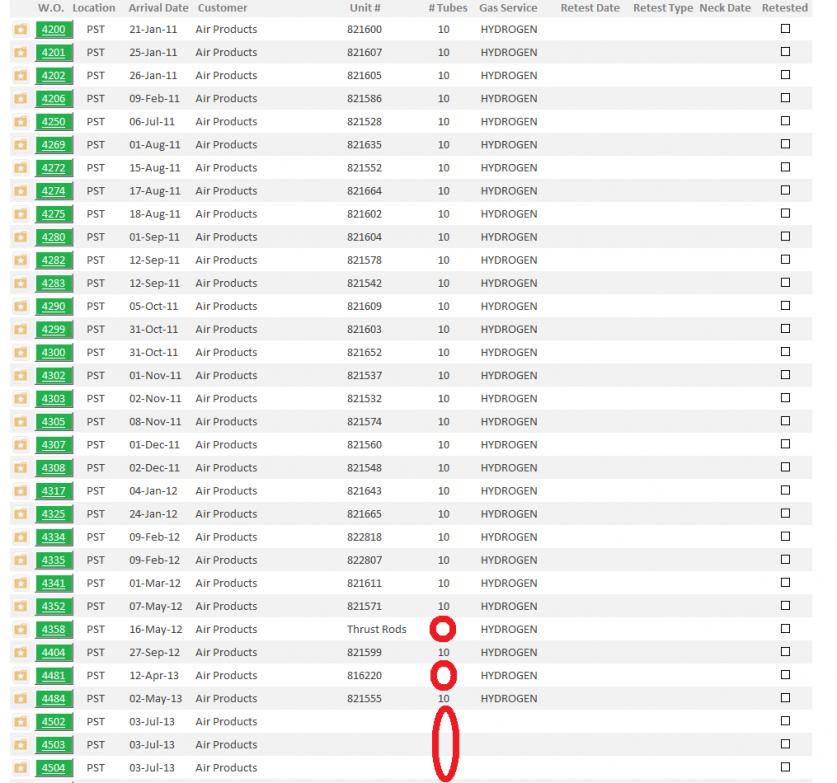Click the folder icon beside work order 4202
This screenshot has height=783, width=837.
pos(21,75)
